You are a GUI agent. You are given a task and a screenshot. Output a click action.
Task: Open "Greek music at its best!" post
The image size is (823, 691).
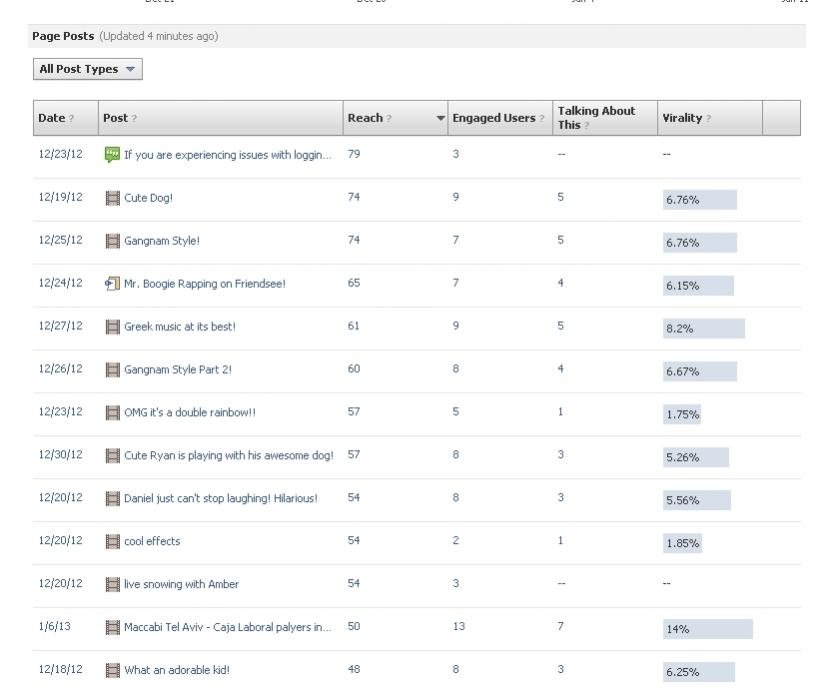[x=180, y=326]
